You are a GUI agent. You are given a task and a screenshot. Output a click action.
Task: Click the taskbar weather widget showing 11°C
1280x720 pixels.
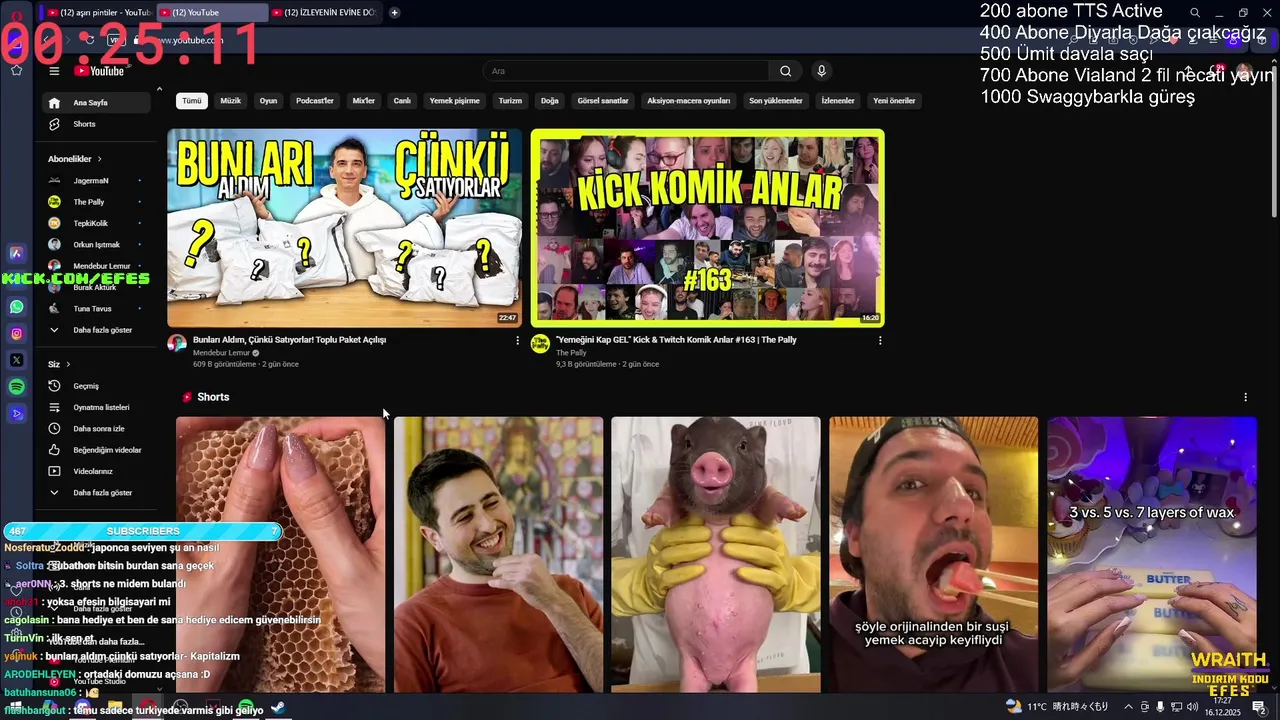(1055, 707)
